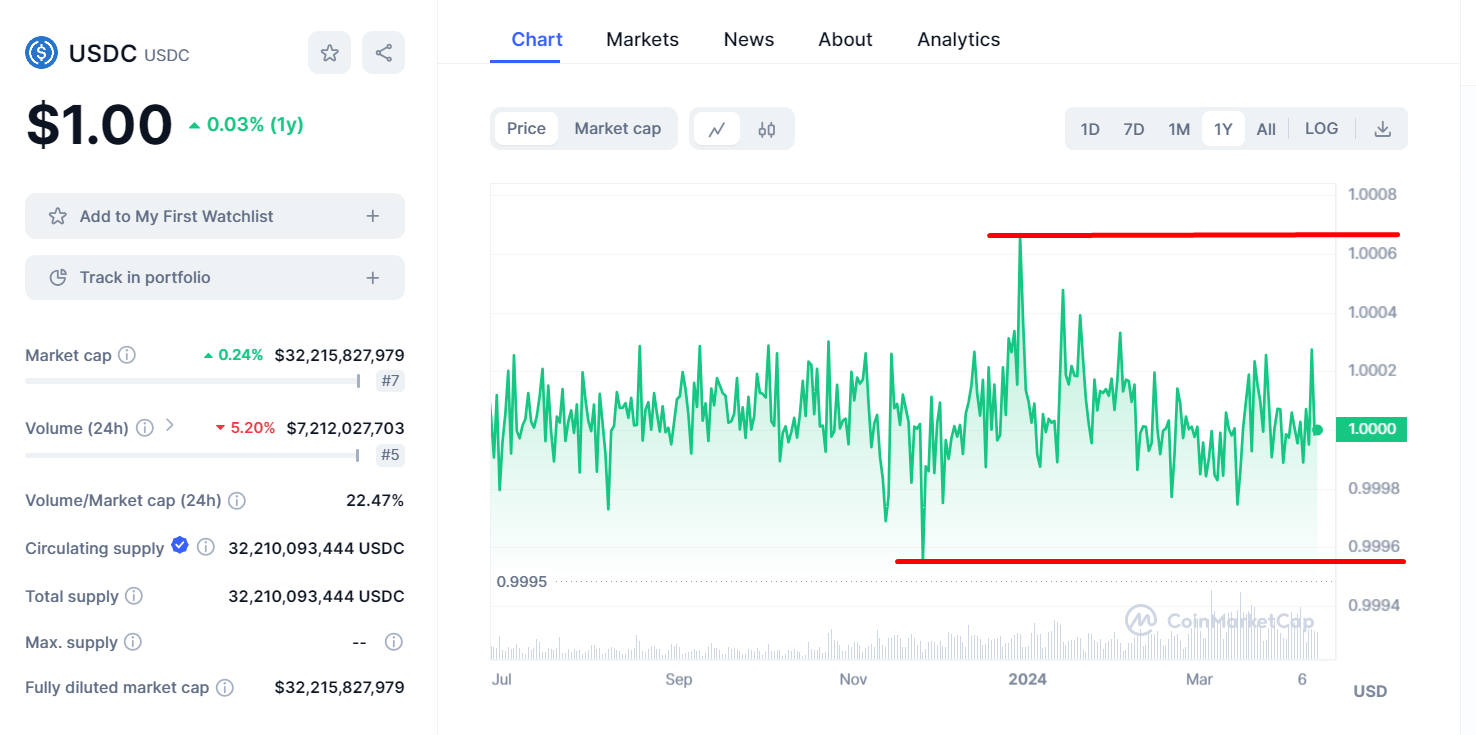Click the Volume/Market cap info icon

[237, 500]
